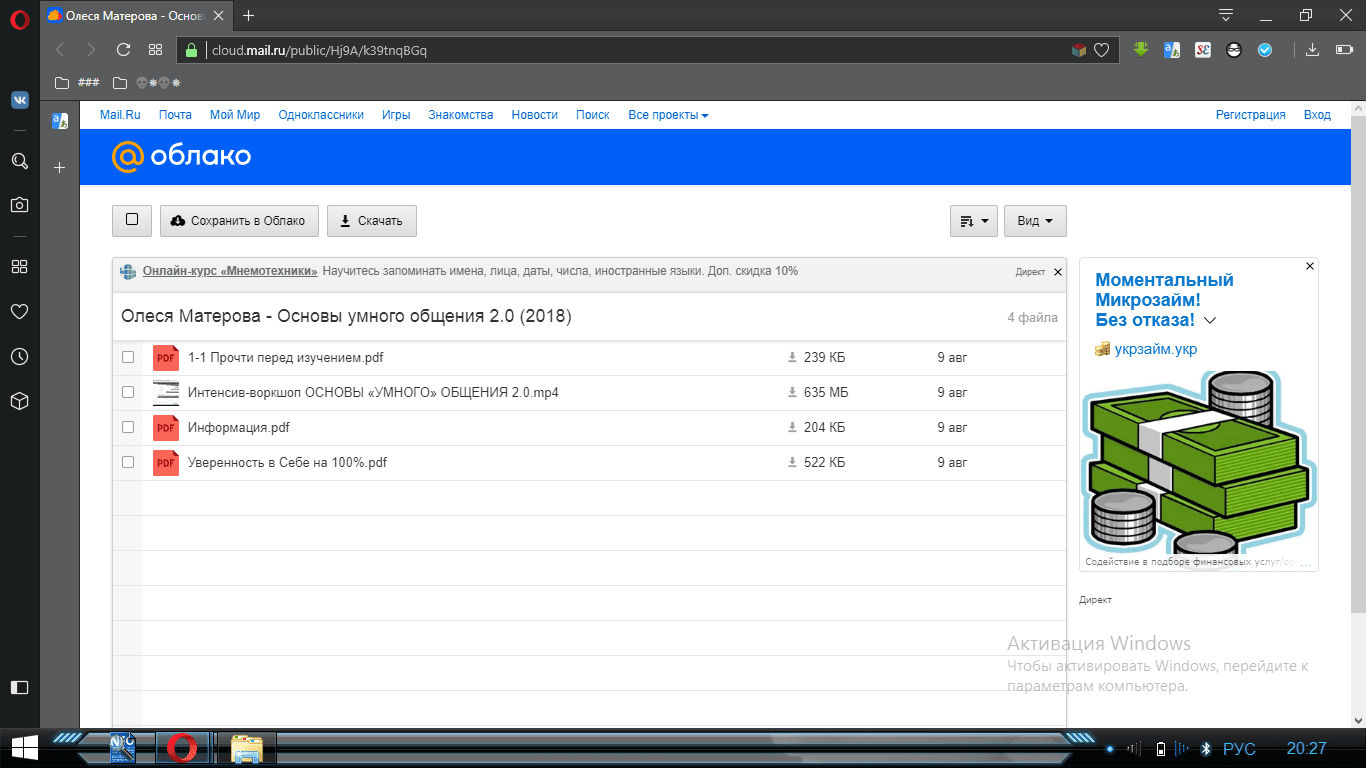This screenshot has width=1366, height=768.
Task: Bookmark this page with the heart icon
Action: 1101,50
